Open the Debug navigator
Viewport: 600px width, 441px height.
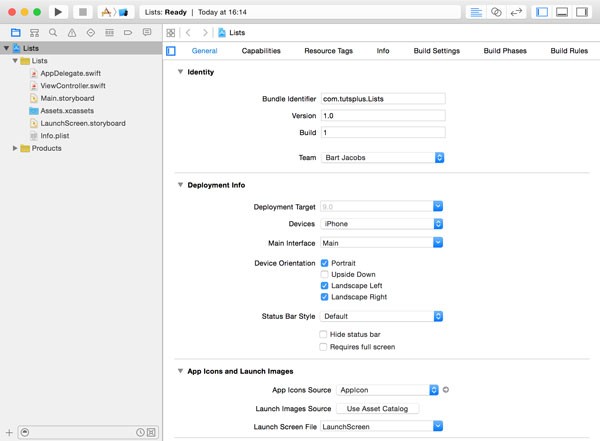pos(109,33)
